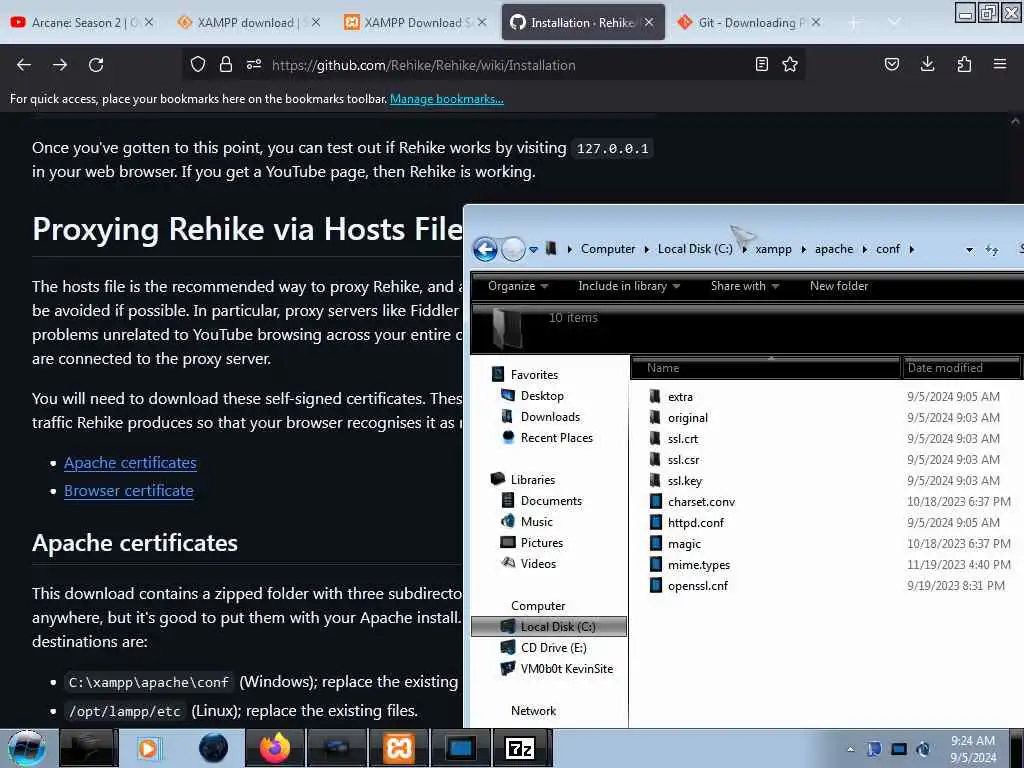Go back in Firefox
Screen dimensions: 1024x768
coord(24,65)
